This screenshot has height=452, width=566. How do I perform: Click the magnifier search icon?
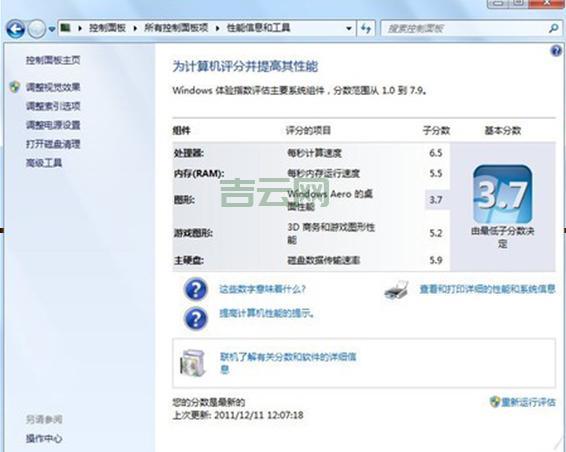pos(554,29)
